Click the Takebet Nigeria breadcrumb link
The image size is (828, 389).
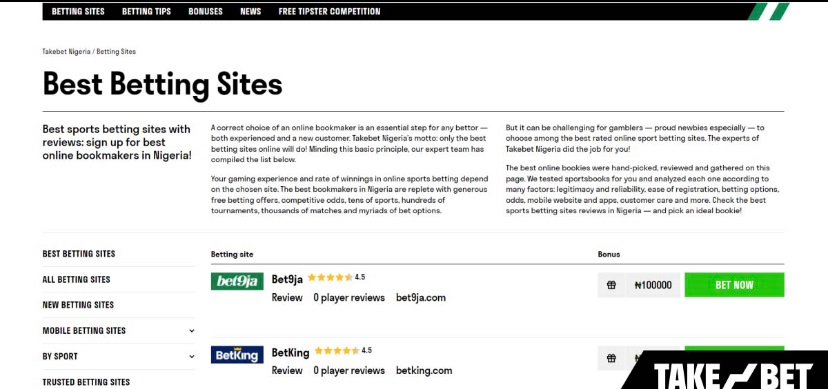point(66,51)
